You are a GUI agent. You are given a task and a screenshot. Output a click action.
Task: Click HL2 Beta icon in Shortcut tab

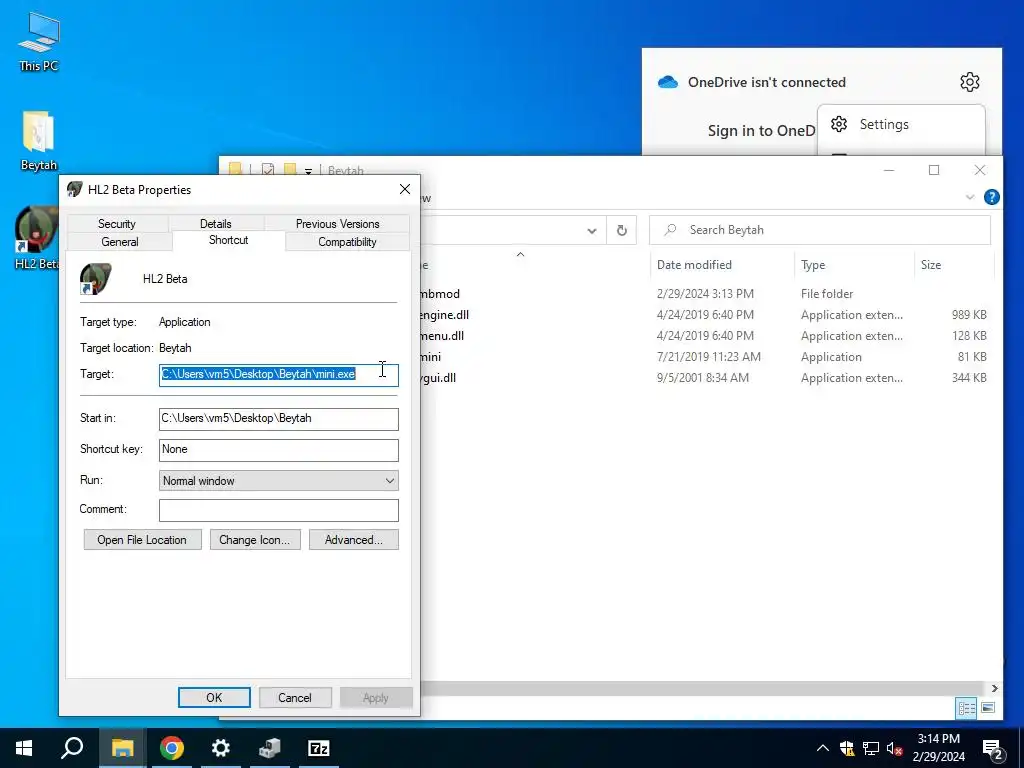pos(96,279)
